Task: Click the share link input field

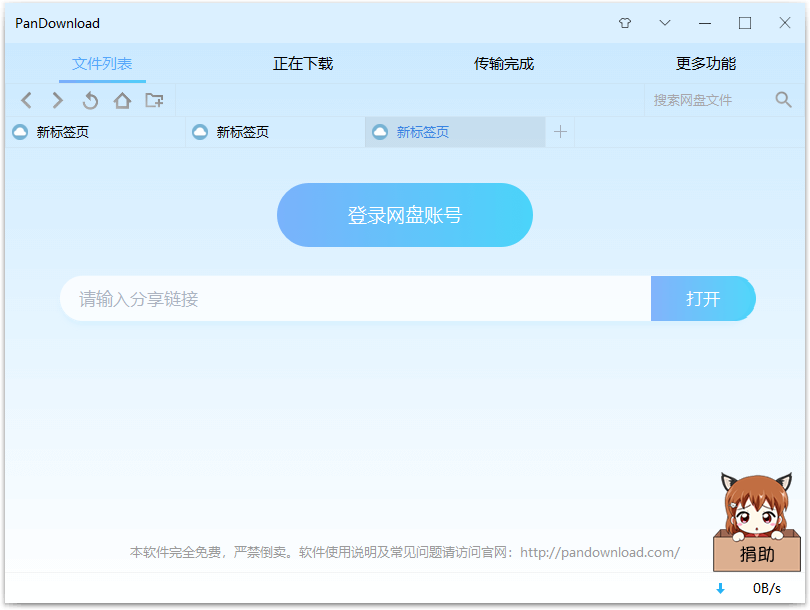Action: tap(355, 299)
